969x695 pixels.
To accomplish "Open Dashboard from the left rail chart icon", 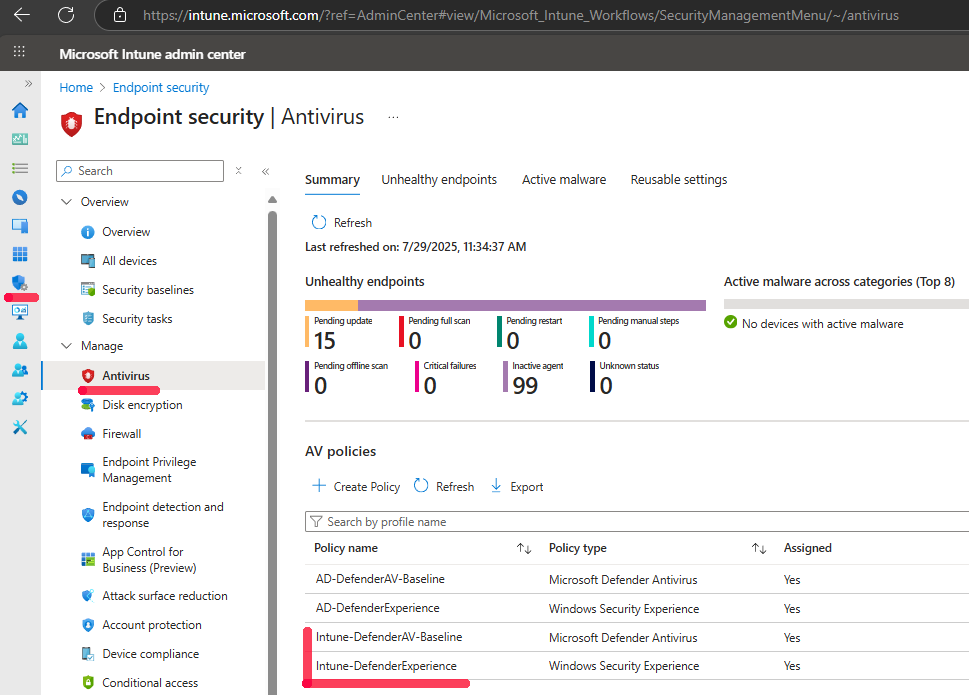I will [x=20, y=139].
